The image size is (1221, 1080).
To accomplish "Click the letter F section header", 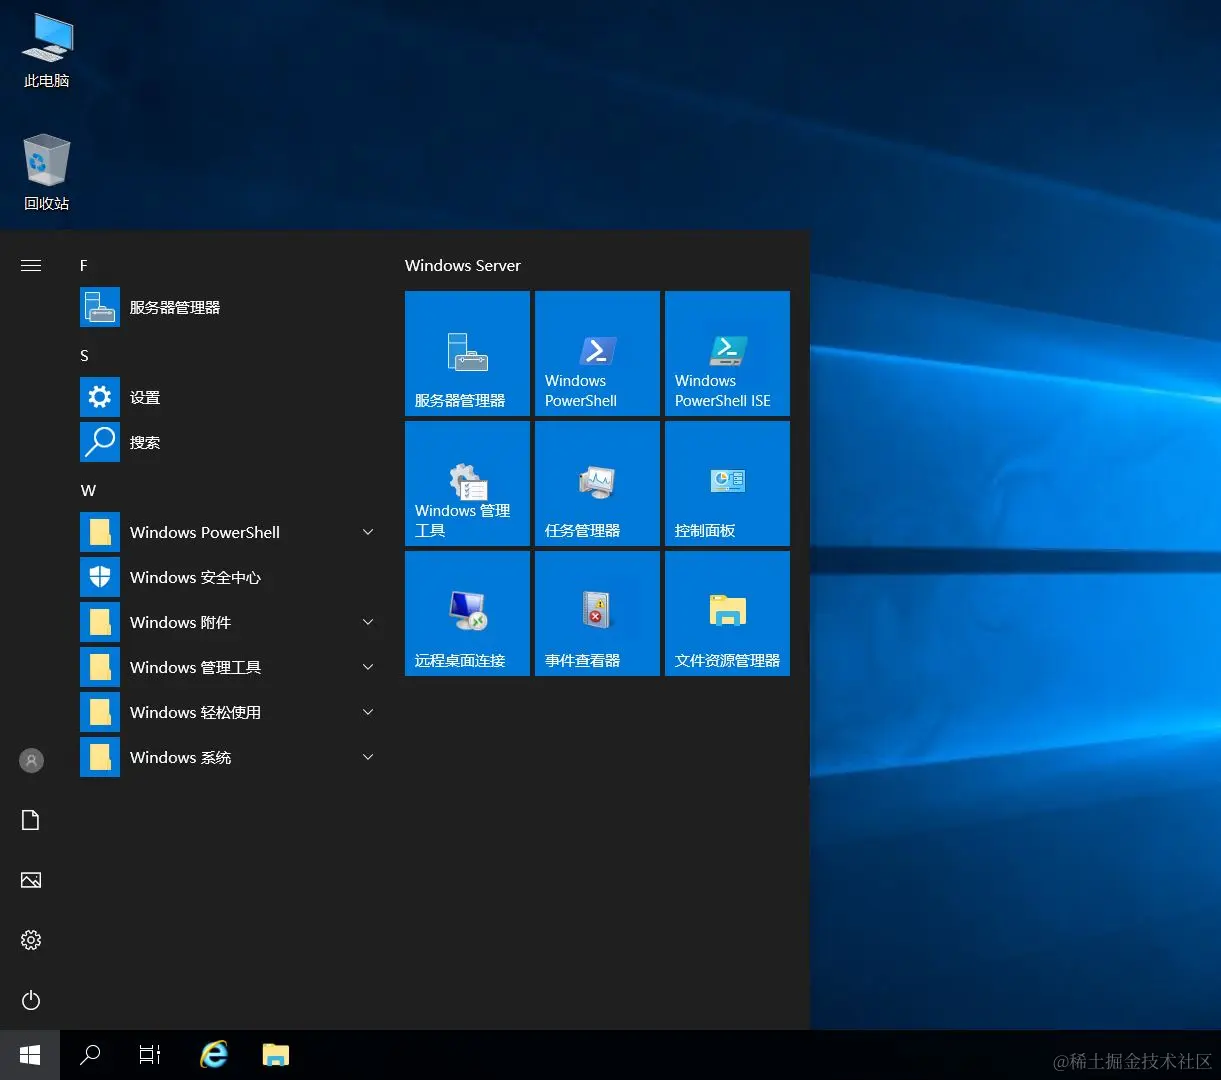I will tap(84, 265).
